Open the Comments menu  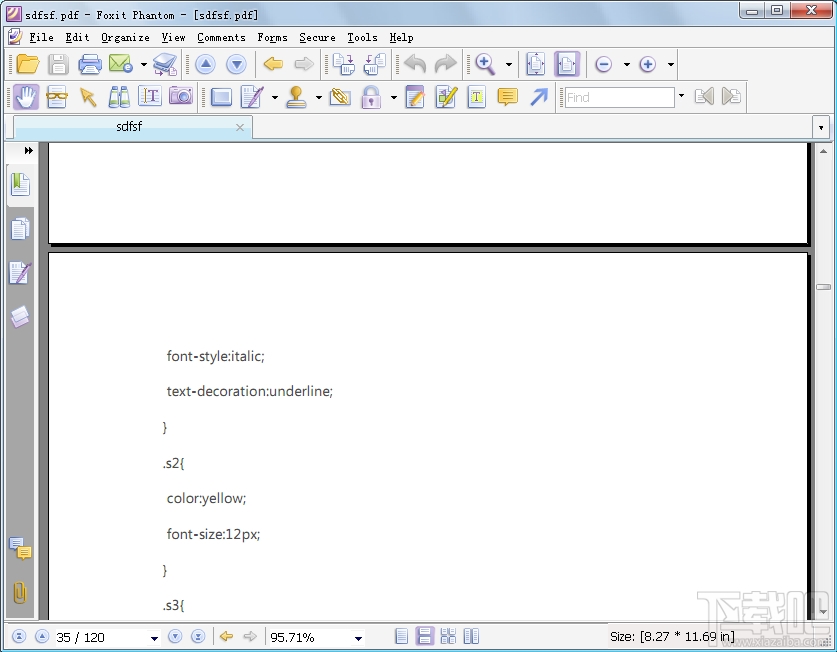(x=221, y=37)
